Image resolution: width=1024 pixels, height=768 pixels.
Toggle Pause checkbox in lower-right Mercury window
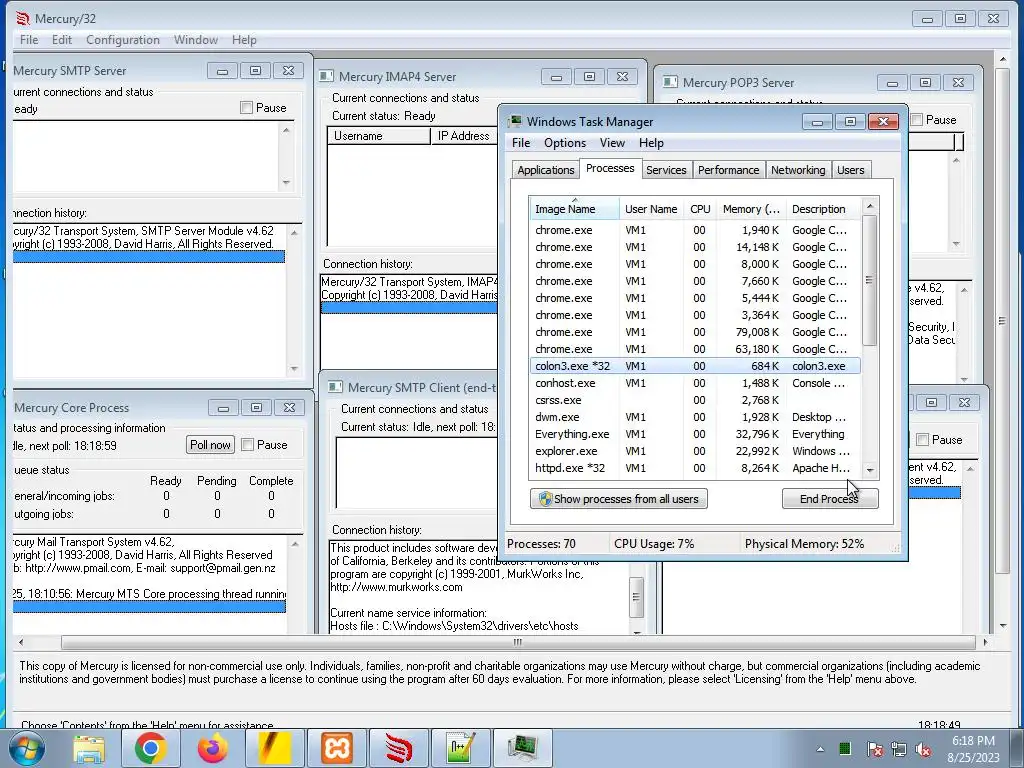click(922, 440)
